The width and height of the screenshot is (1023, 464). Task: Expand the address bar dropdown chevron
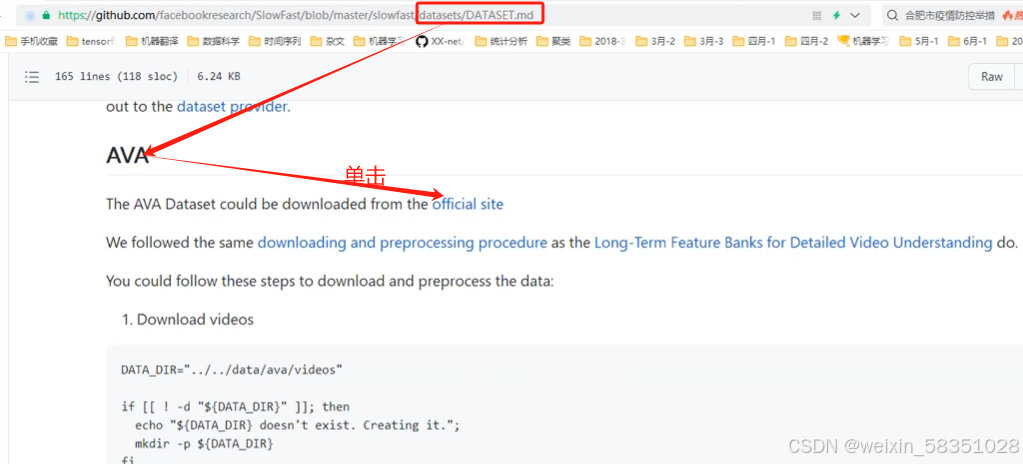point(855,15)
